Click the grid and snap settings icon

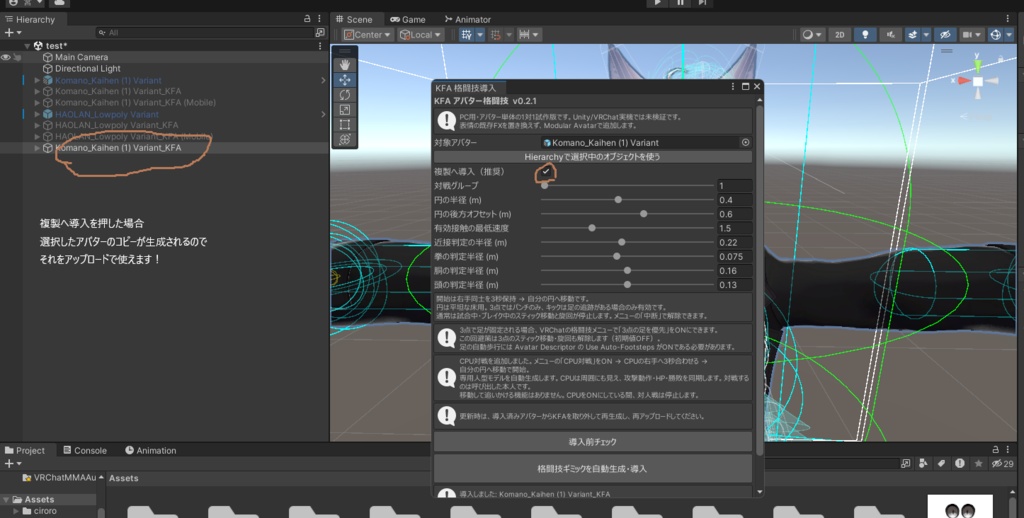[524, 35]
